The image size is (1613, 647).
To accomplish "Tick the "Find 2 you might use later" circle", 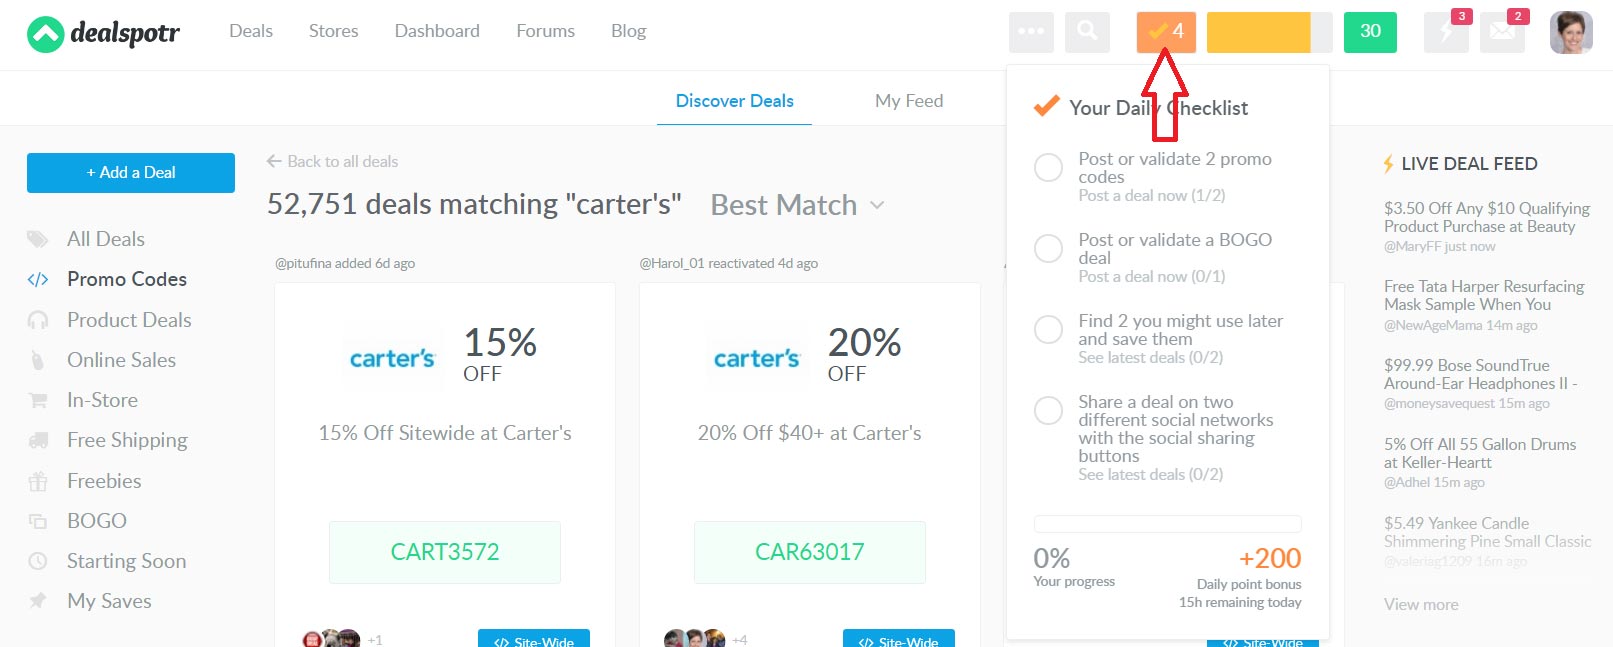I will pyautogui.click(x=1048, y=330).
